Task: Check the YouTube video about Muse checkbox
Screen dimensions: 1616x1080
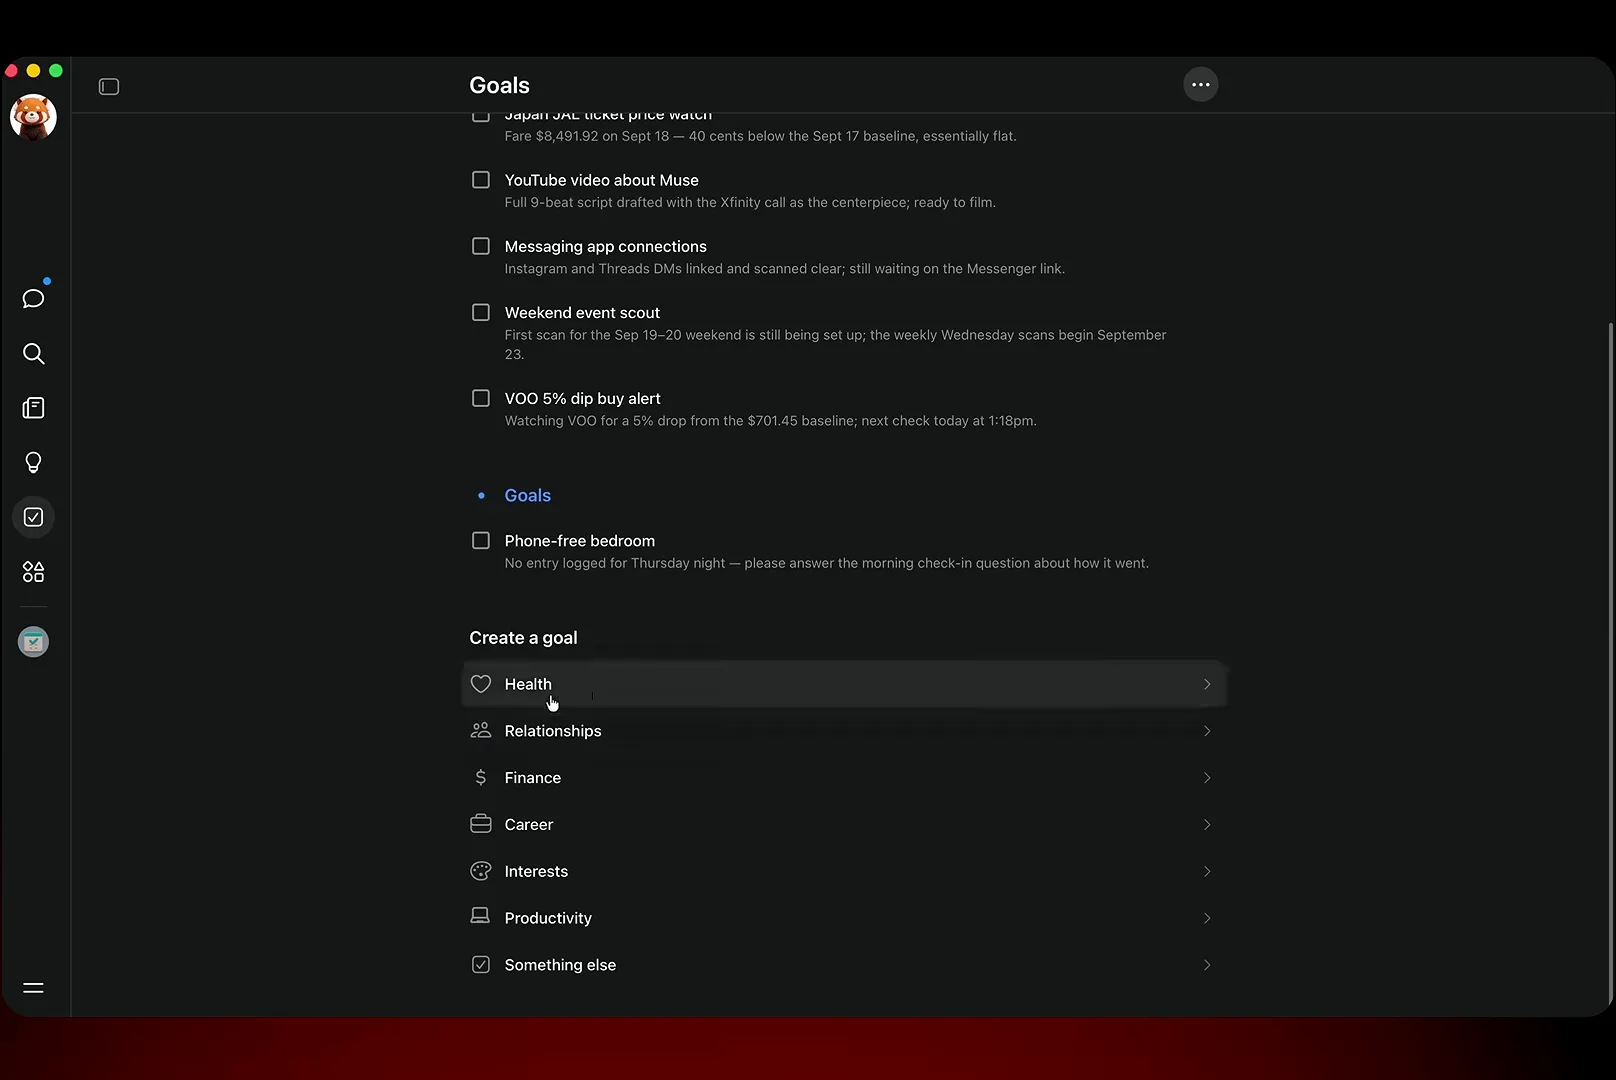Action: pyautogui.click(x=481, y=180)
